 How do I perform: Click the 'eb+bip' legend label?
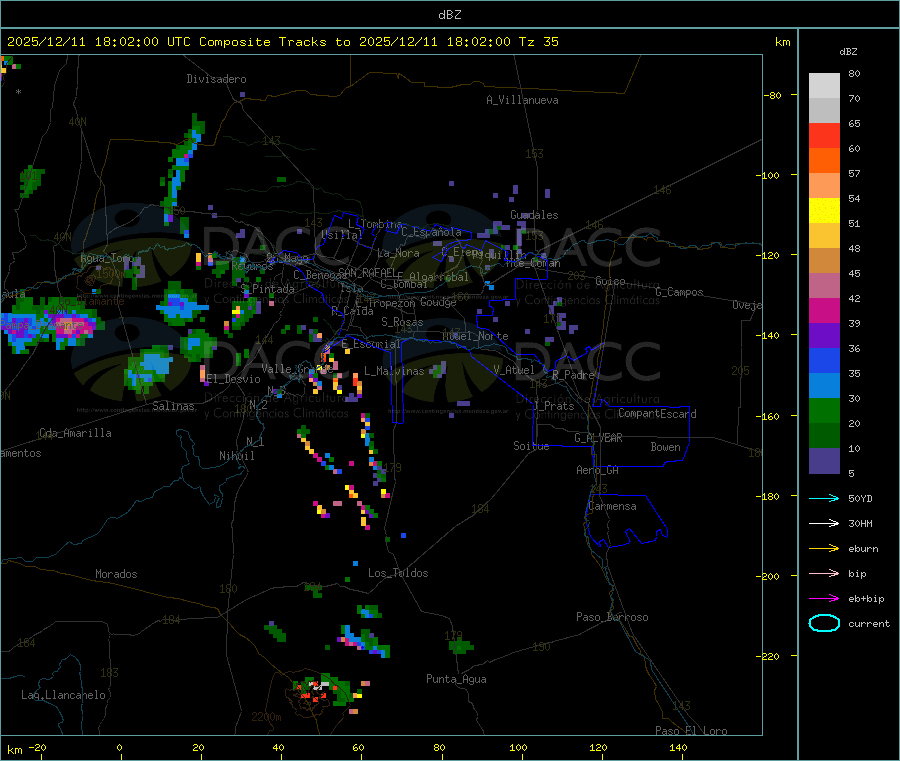tap(866, 599)
